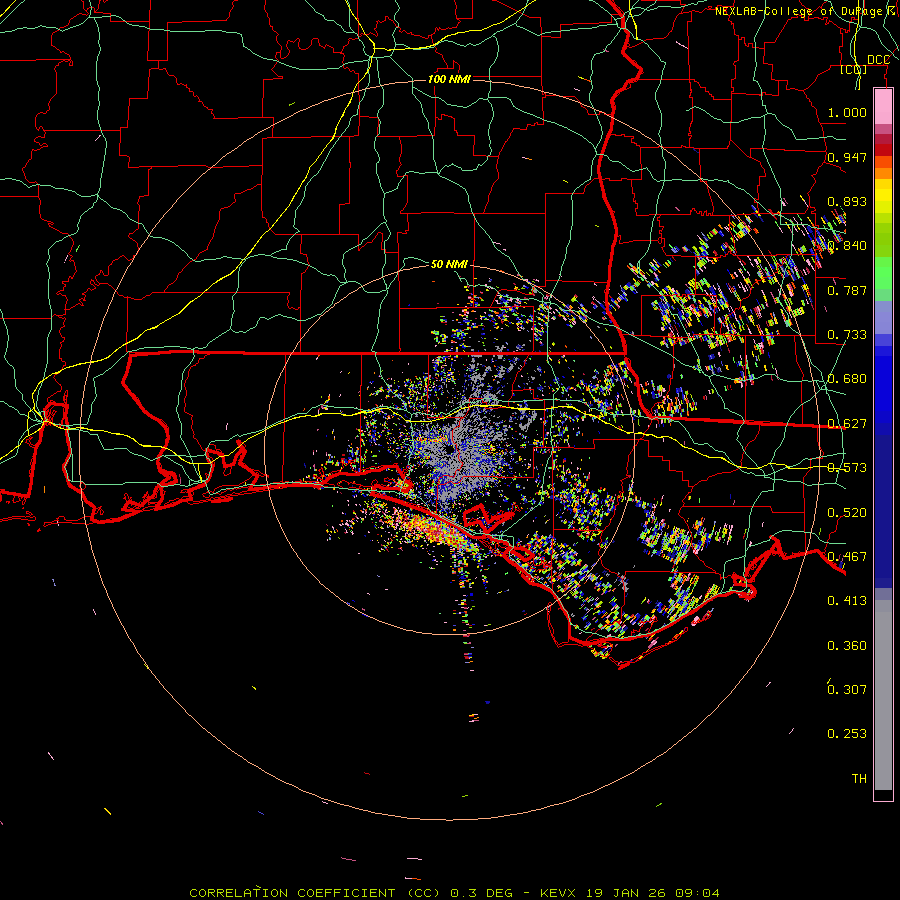Click the black radar site dot at center
The image size is (900, 900).
pyautogui.click(x=449, y=450)
